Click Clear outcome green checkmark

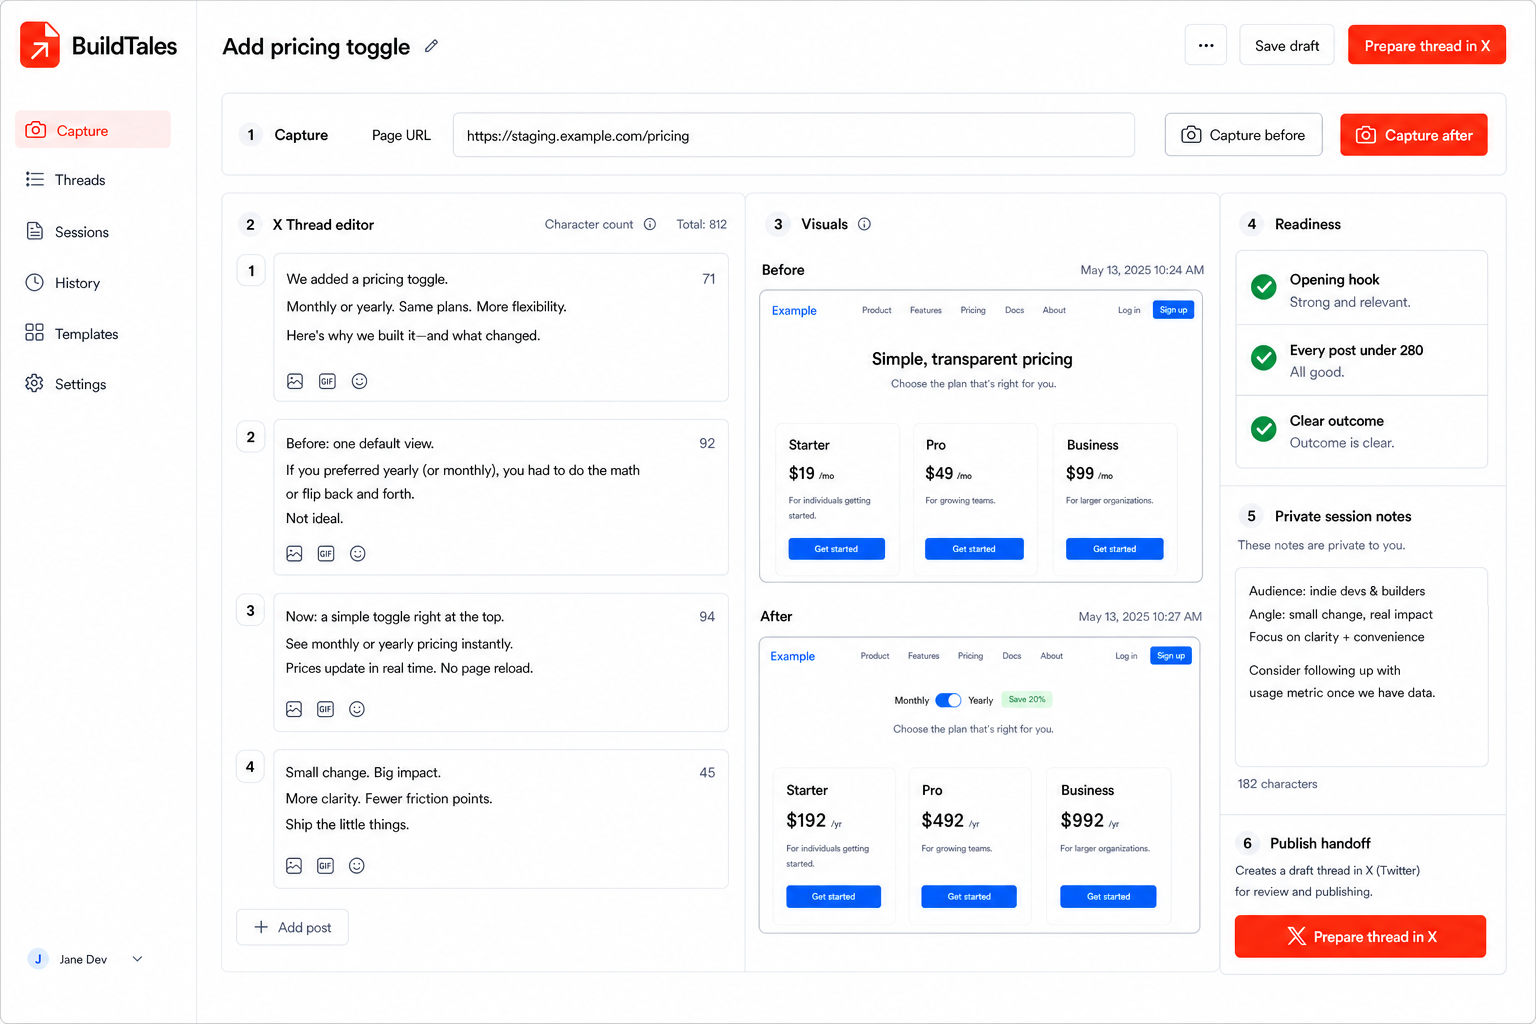point(1264,429)
